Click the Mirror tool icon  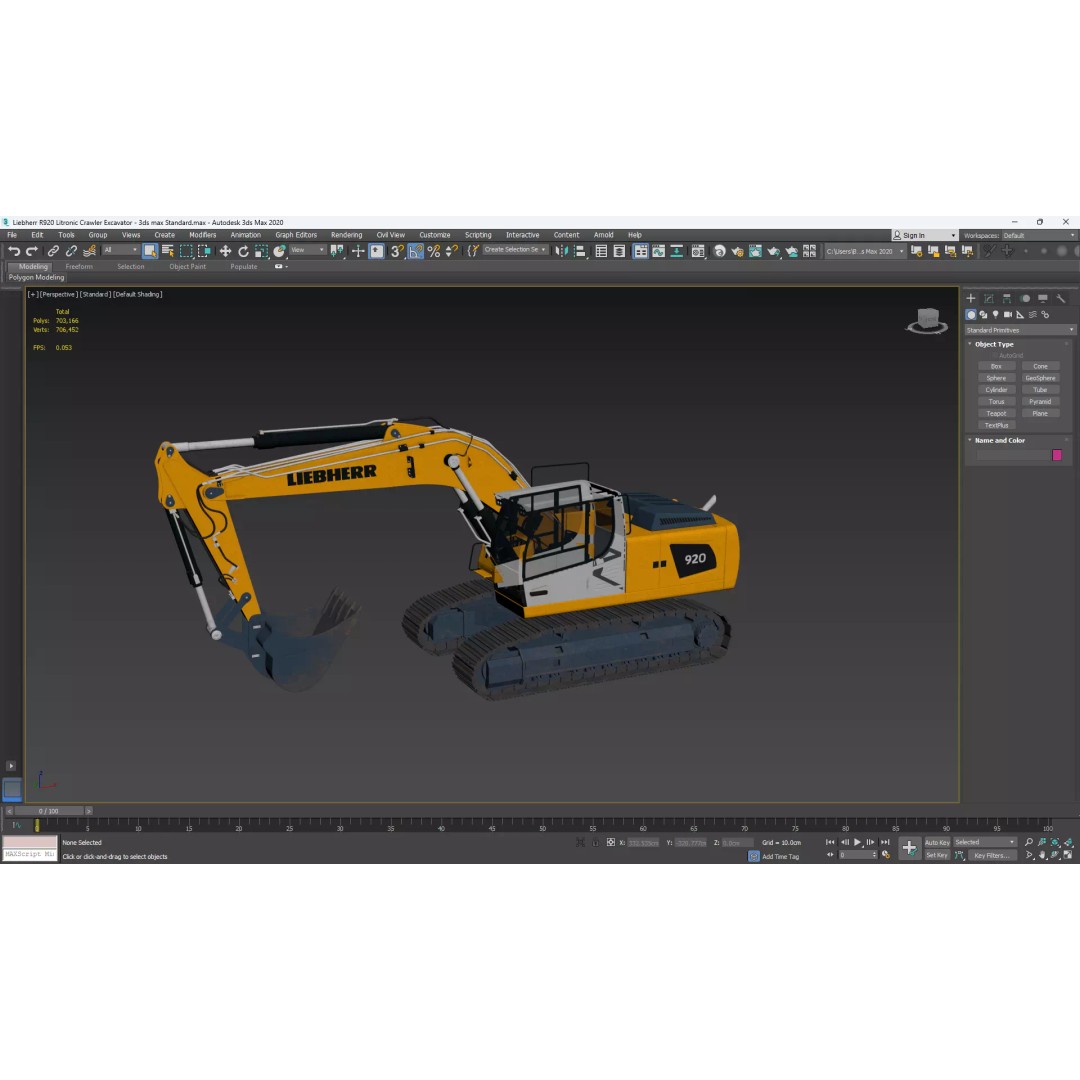coord(562,251)
